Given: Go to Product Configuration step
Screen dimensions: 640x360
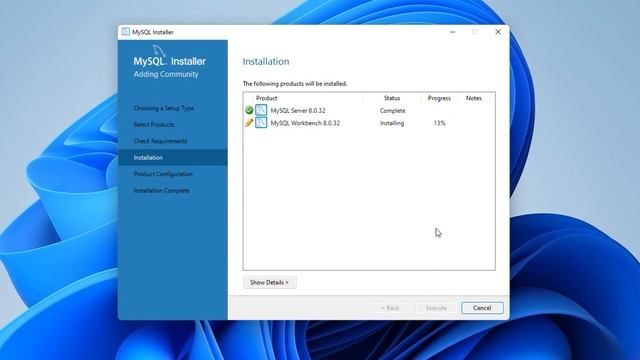Looking at the screenshot, I should point(163,174).
